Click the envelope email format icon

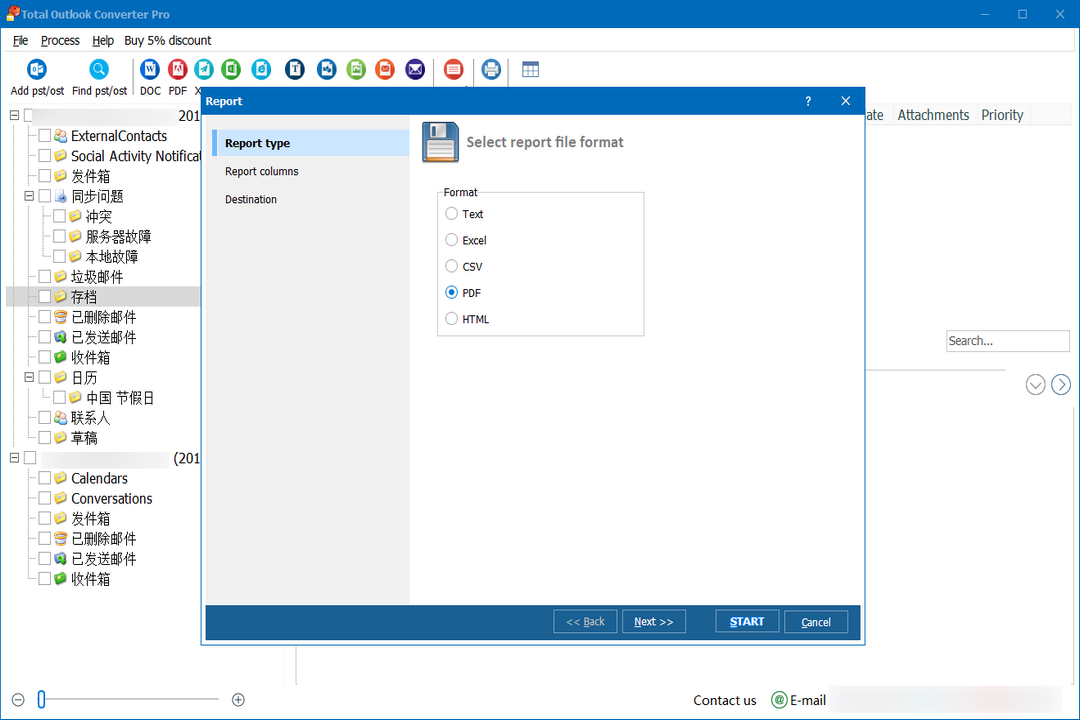click(x=415, y=69)
